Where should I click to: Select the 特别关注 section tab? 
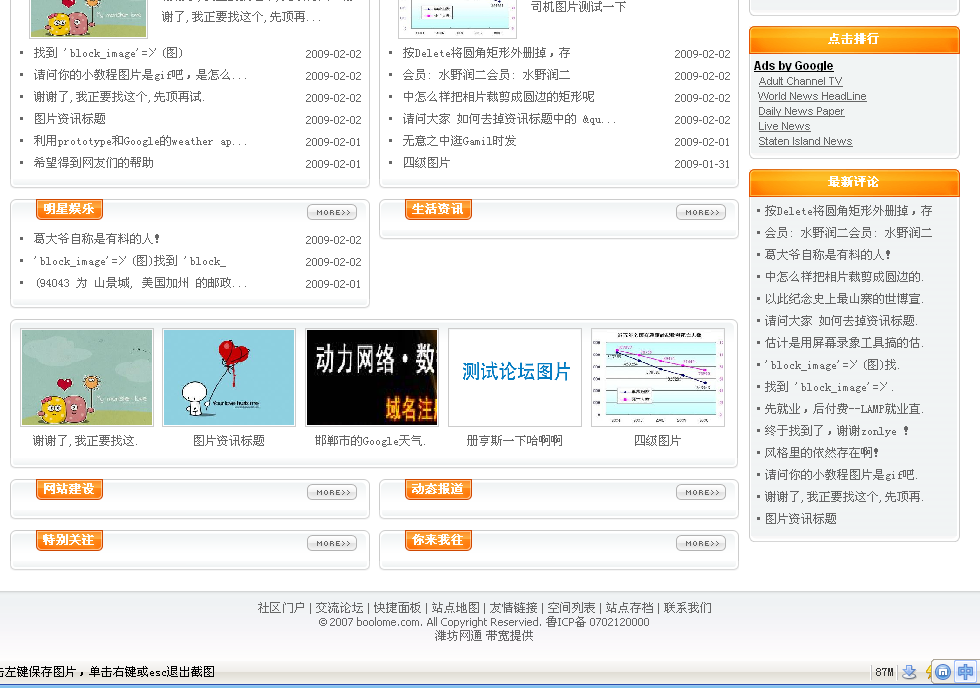[69, 540]
